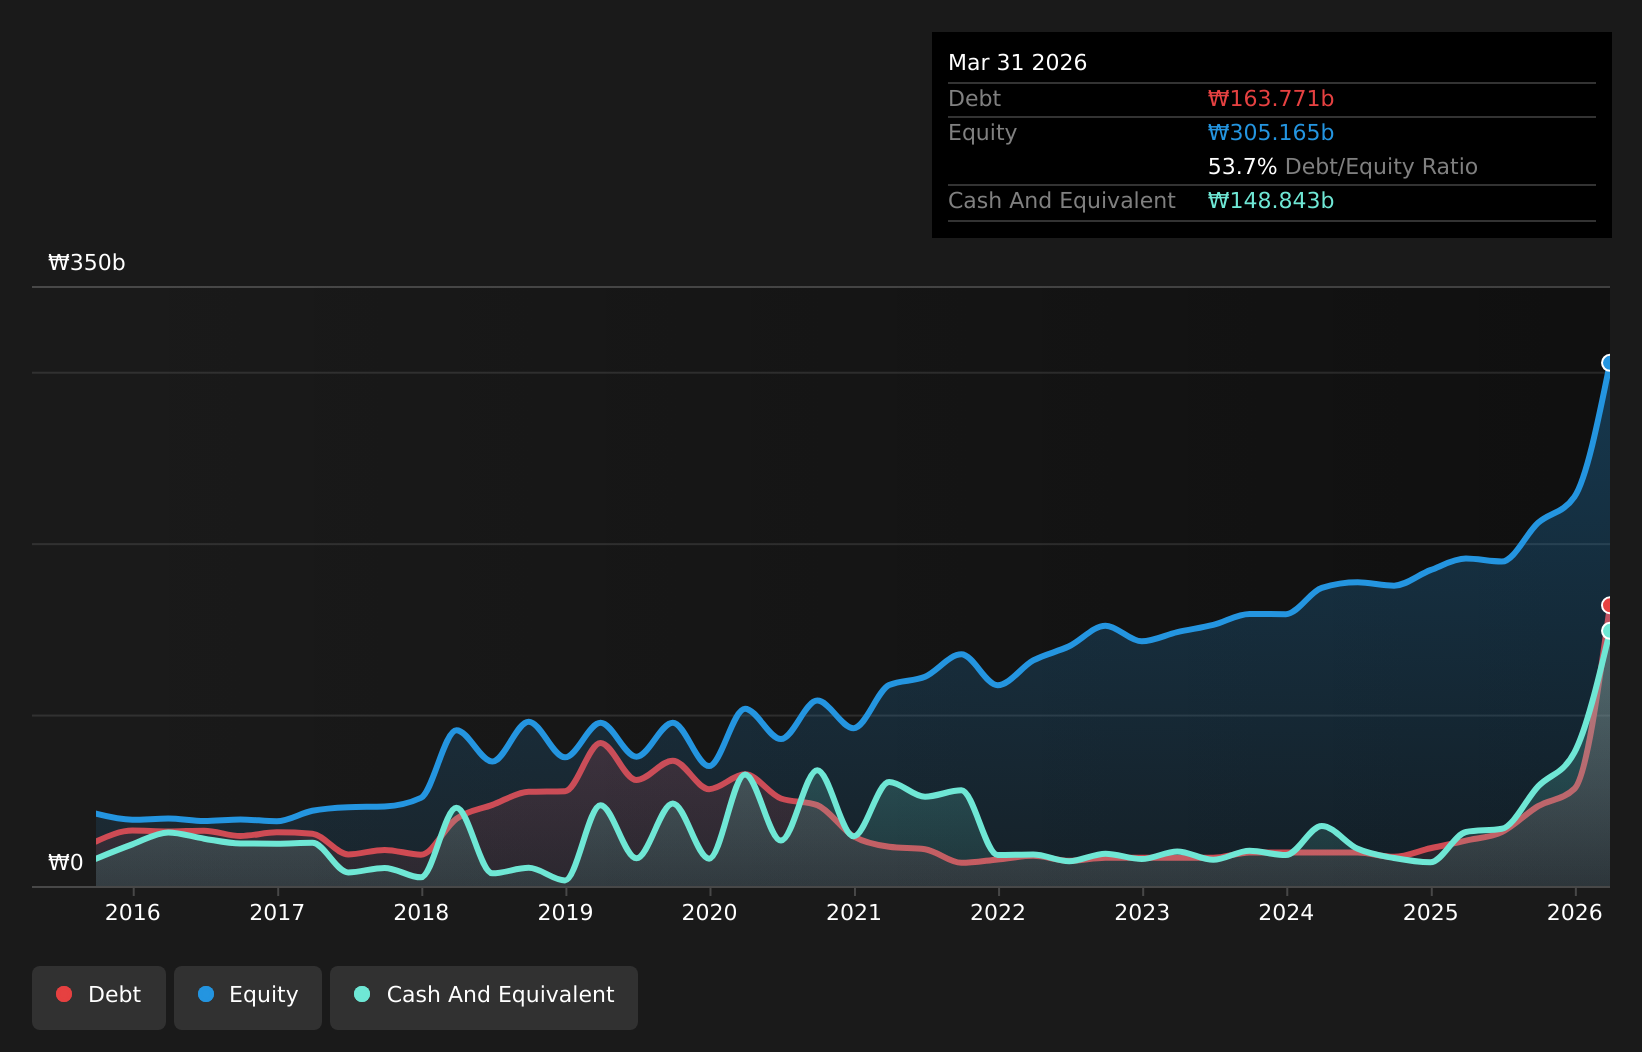The height and width of the screenshot is (1052, 1642).
Task: Select the Equity endpoint marker on chart
Action: click(x=1609, y=363)
